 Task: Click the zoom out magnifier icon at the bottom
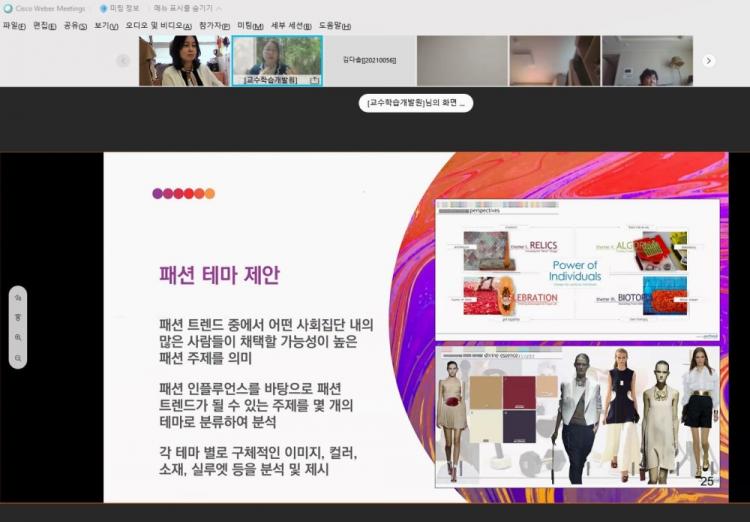point(18,356)
